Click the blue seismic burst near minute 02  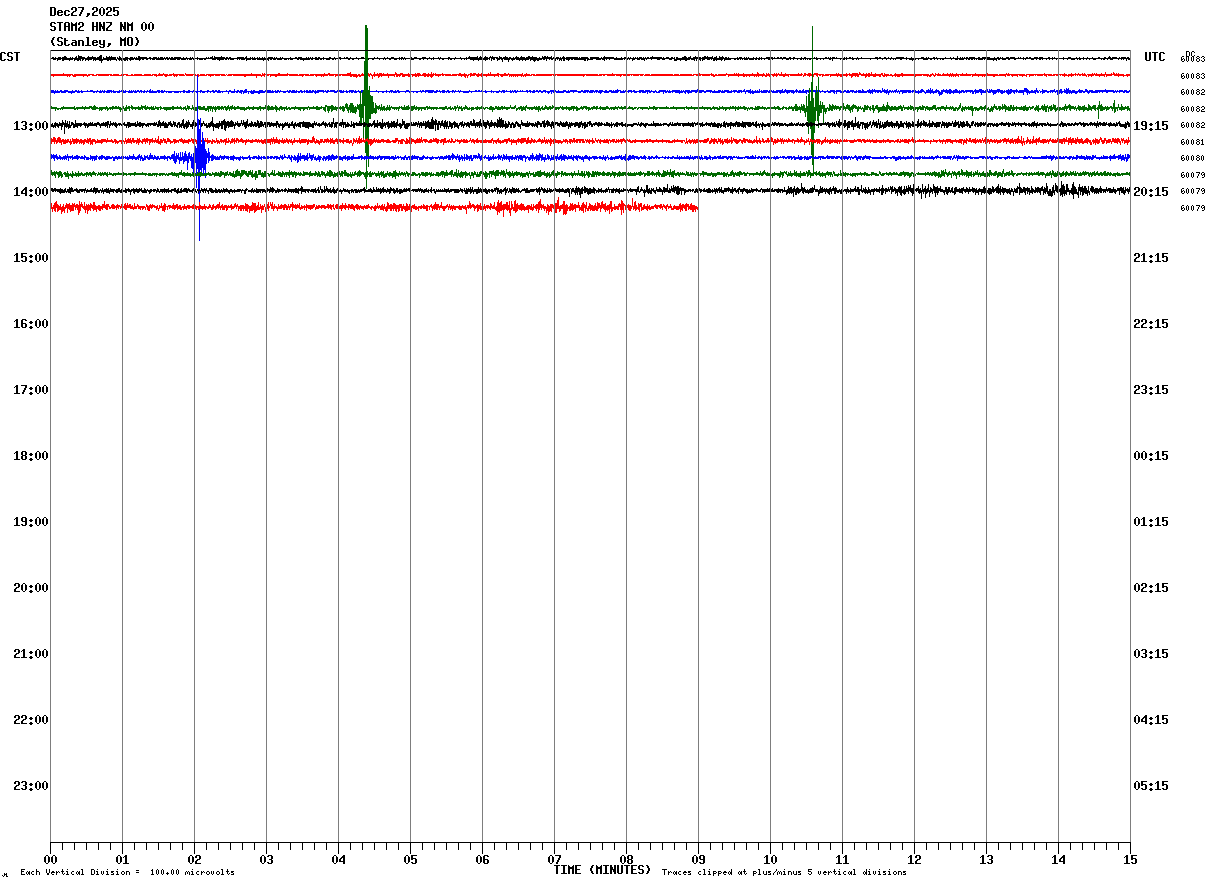click(x=200, y=157)
